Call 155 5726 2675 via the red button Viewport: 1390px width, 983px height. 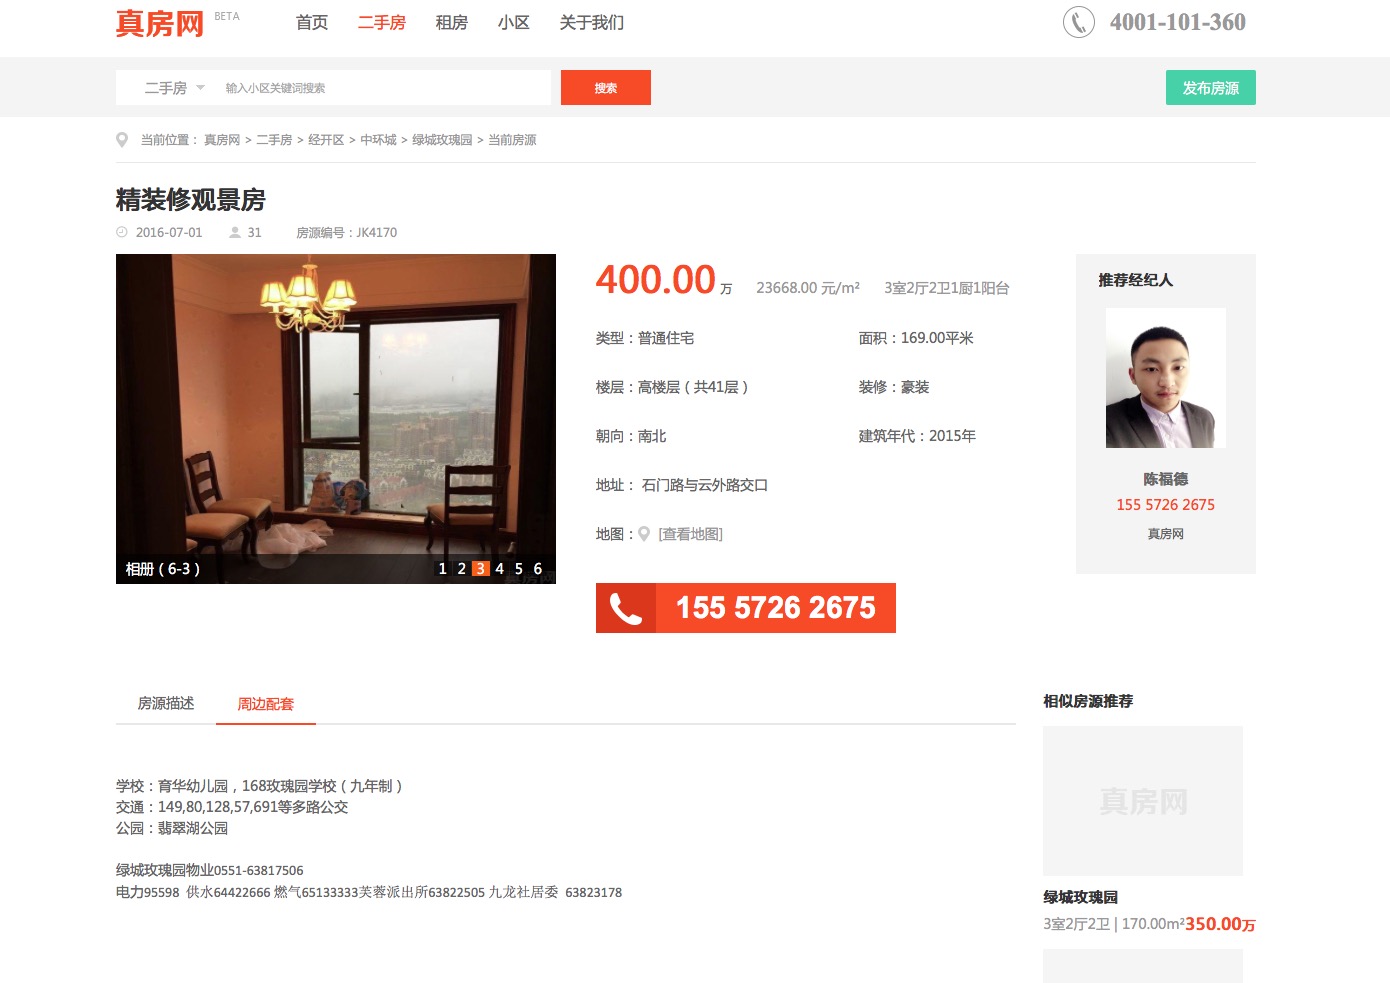(x=746, y=608)
